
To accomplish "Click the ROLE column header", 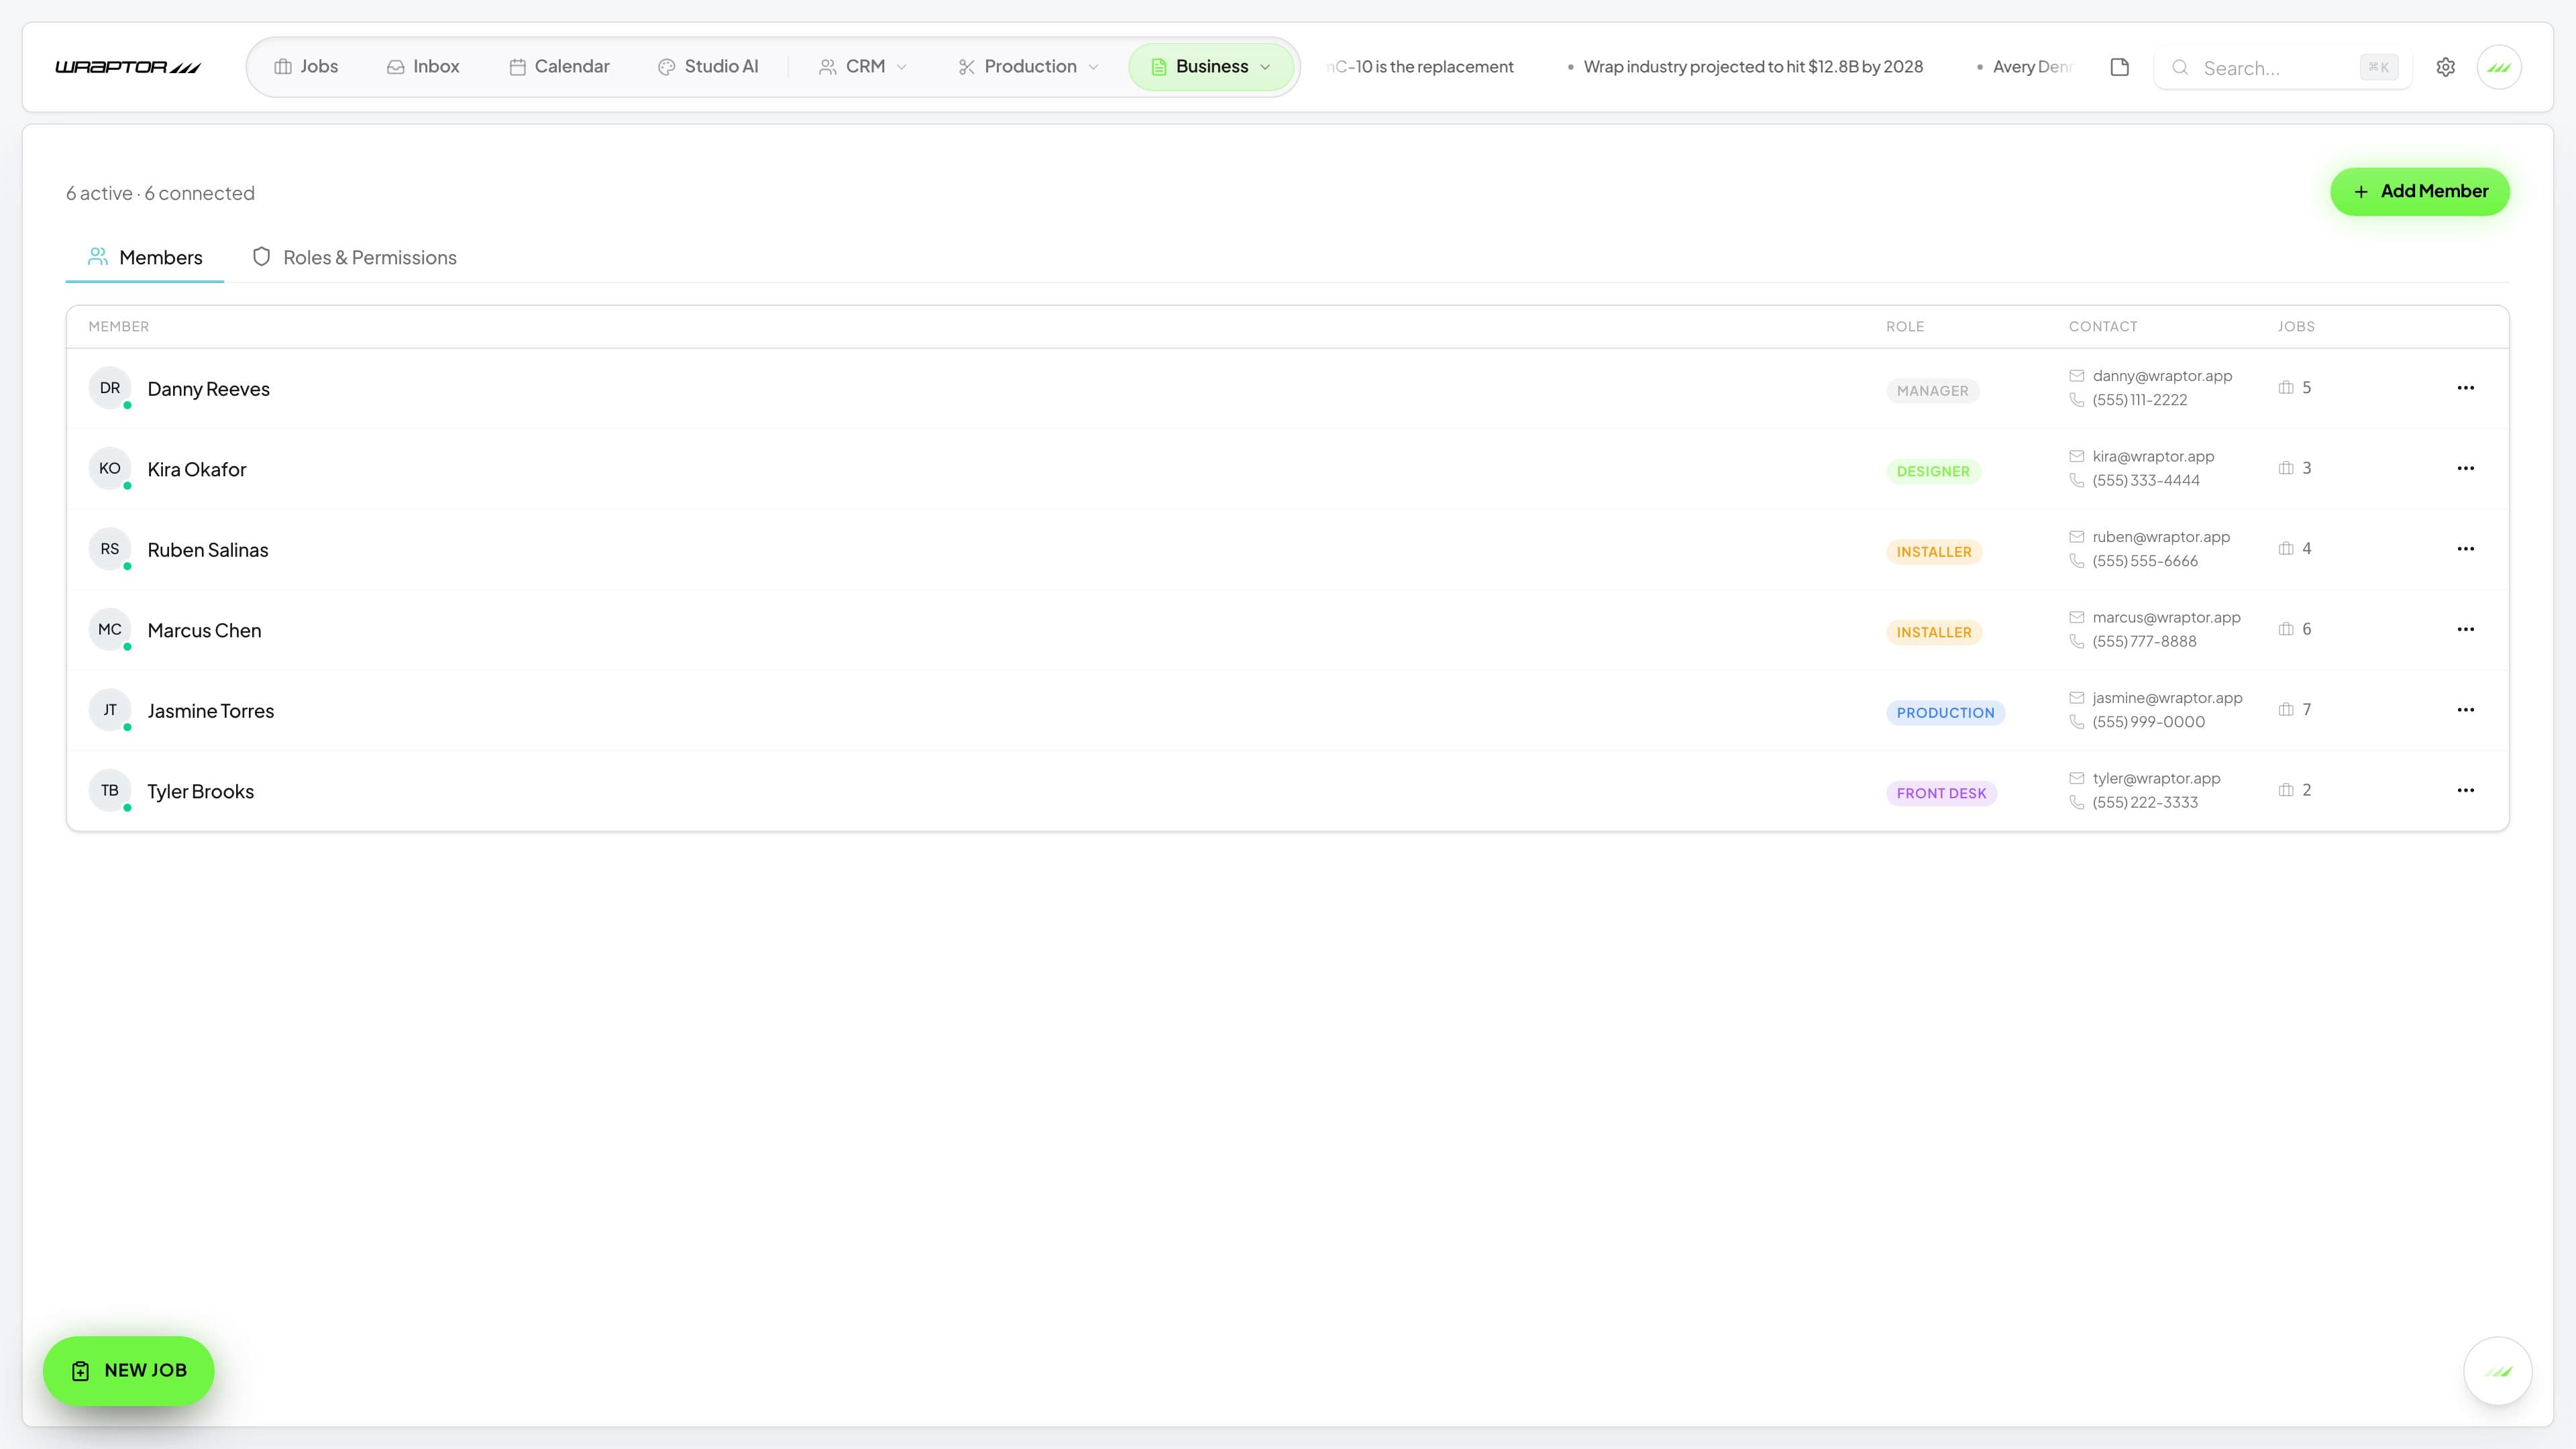I will (1905, 327).
